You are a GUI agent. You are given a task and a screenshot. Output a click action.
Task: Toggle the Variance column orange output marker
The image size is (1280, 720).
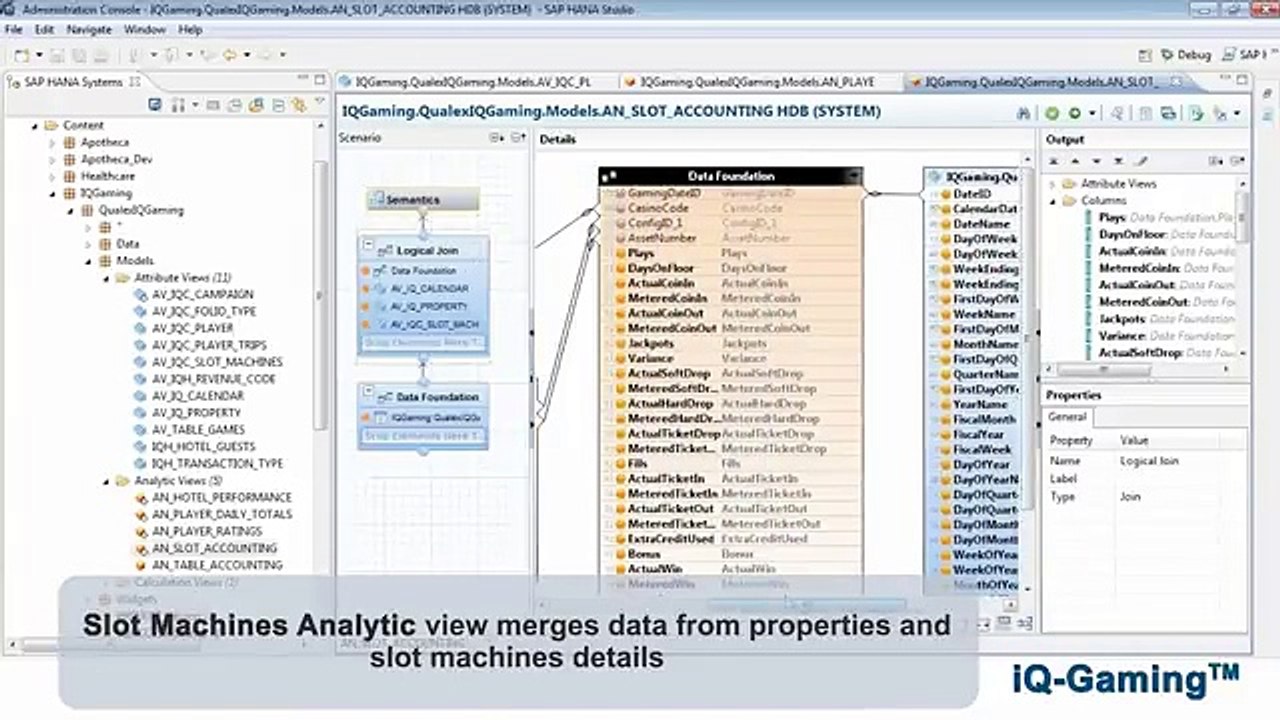(620, 359)
